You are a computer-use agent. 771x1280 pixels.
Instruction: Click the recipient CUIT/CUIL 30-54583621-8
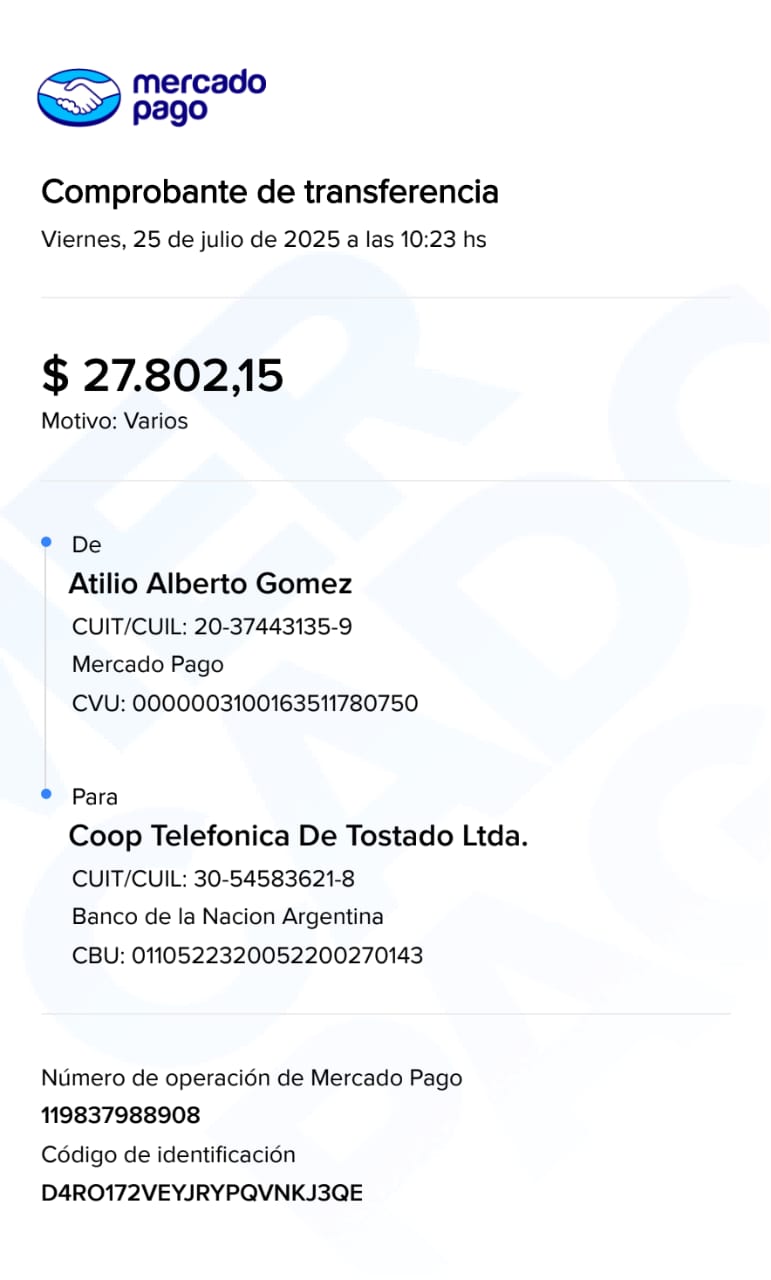pos(213,879)
